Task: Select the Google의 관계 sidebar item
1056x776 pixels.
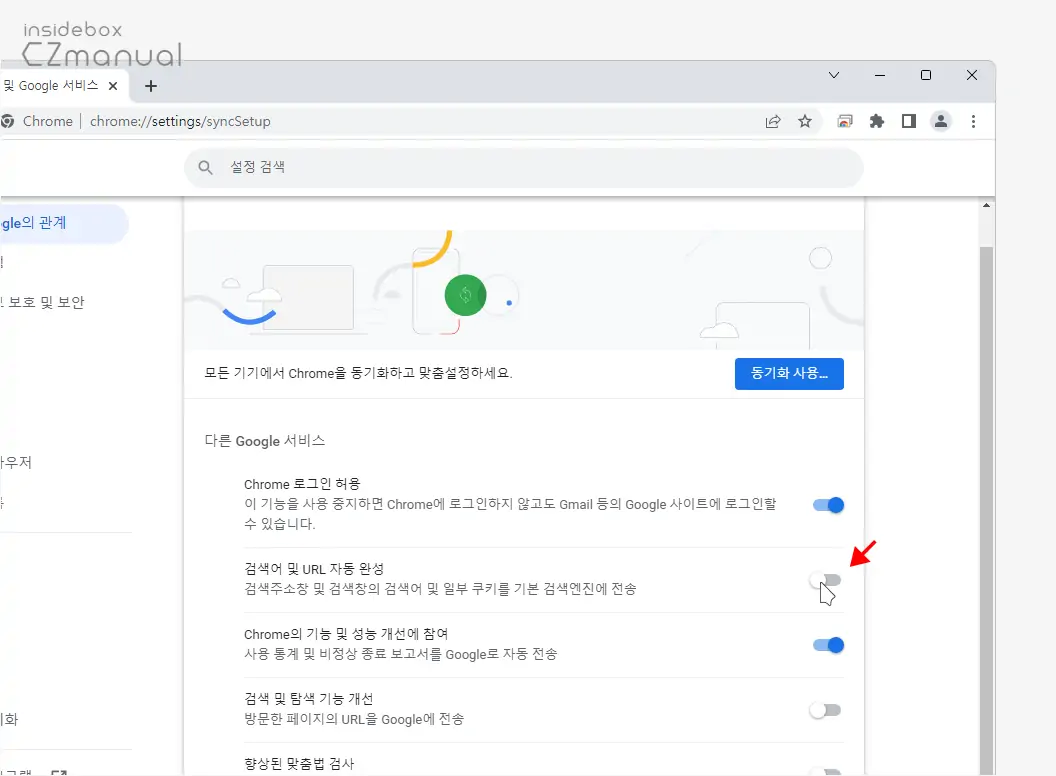Action: click(x=63, y=223)
